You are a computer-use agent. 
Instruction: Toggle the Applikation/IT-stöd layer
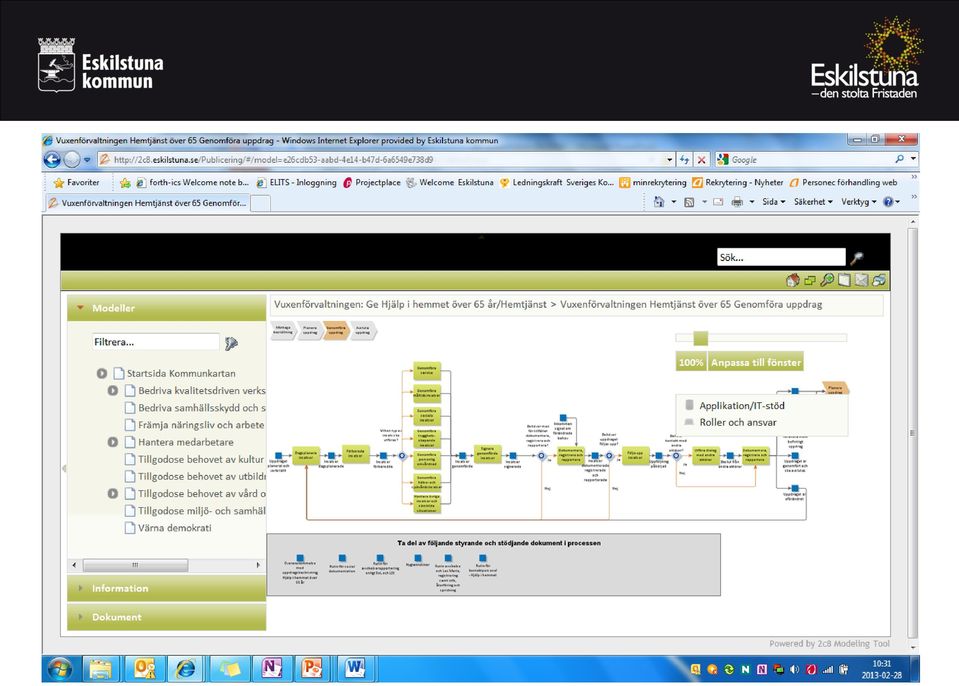pos(736,405)
